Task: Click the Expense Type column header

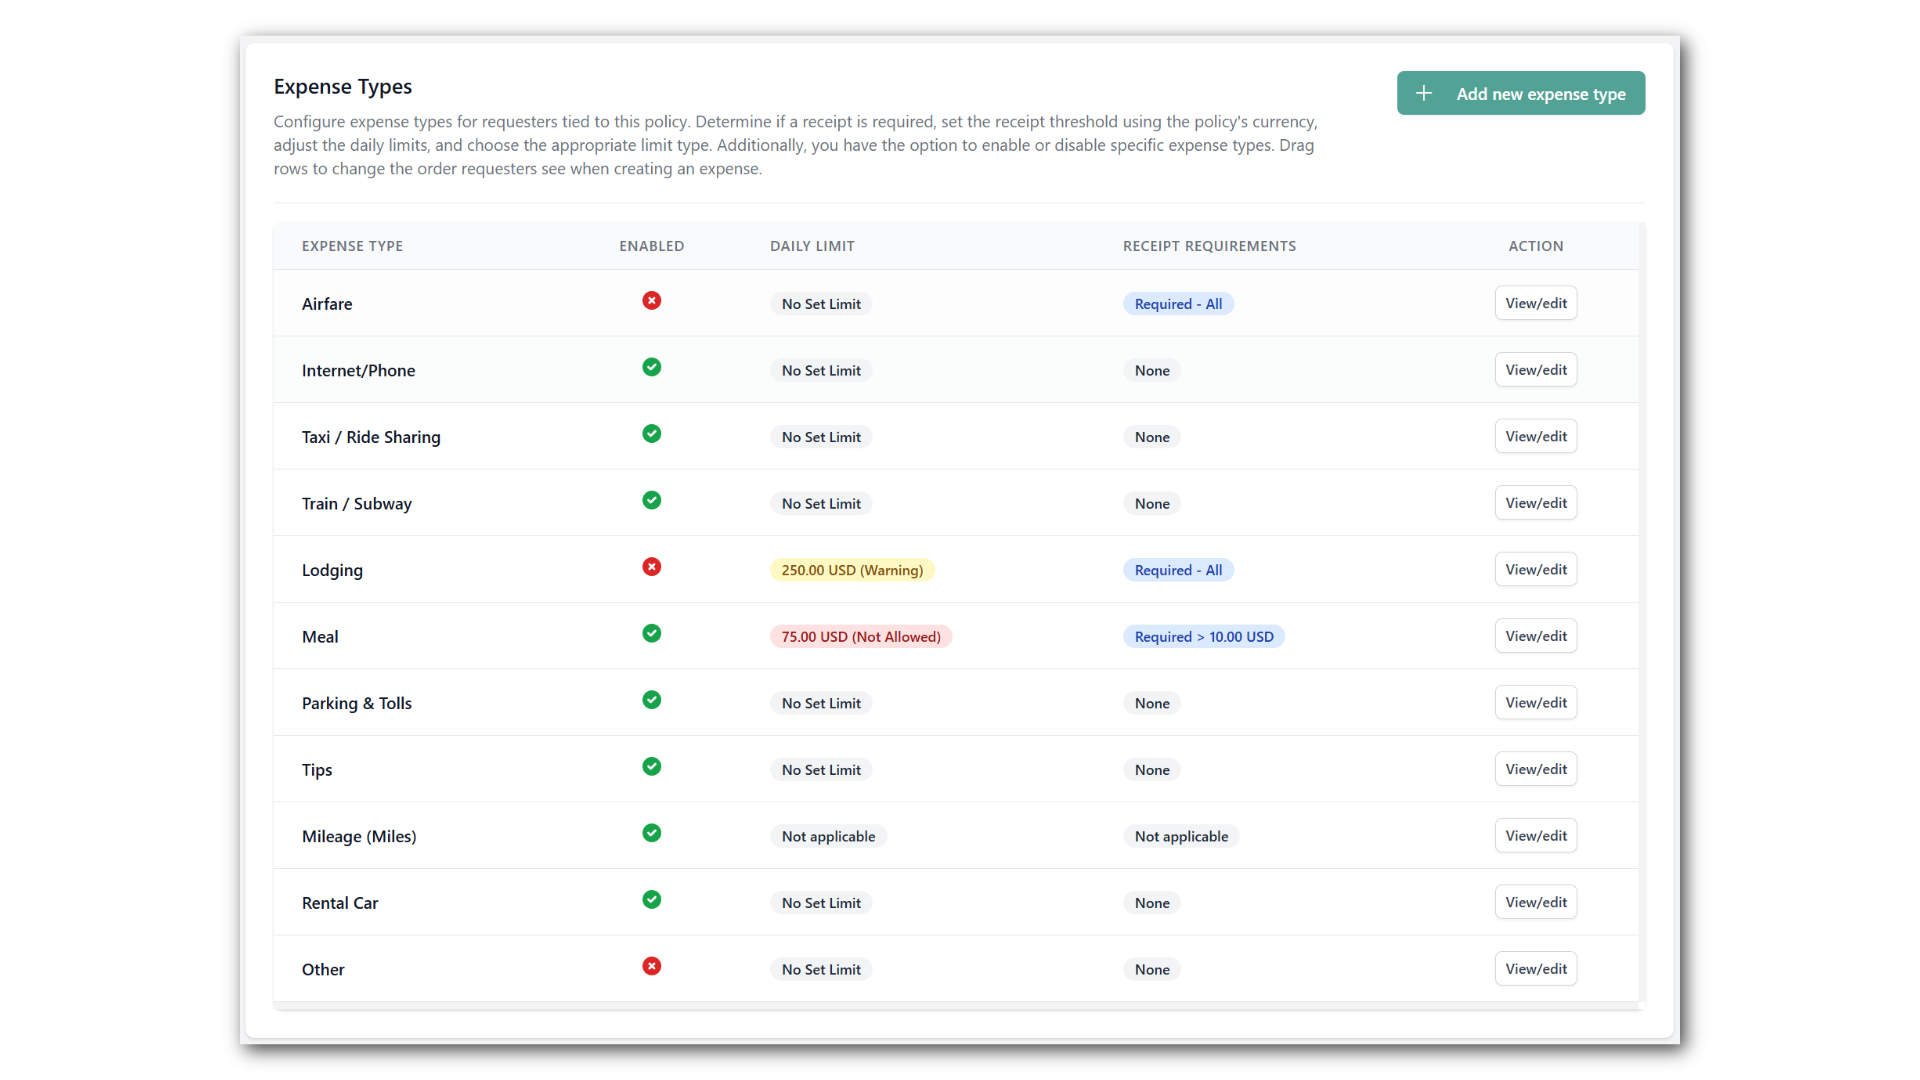Action: coord(352,246)
